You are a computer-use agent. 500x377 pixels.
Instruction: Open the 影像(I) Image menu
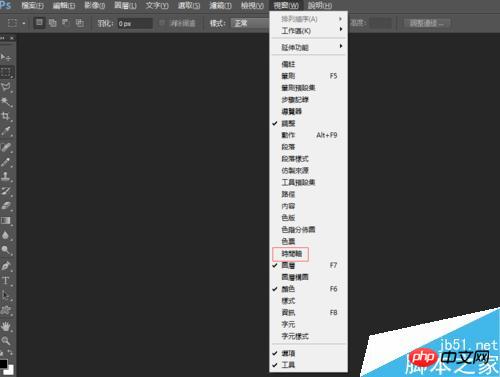(x=94, y=5)
